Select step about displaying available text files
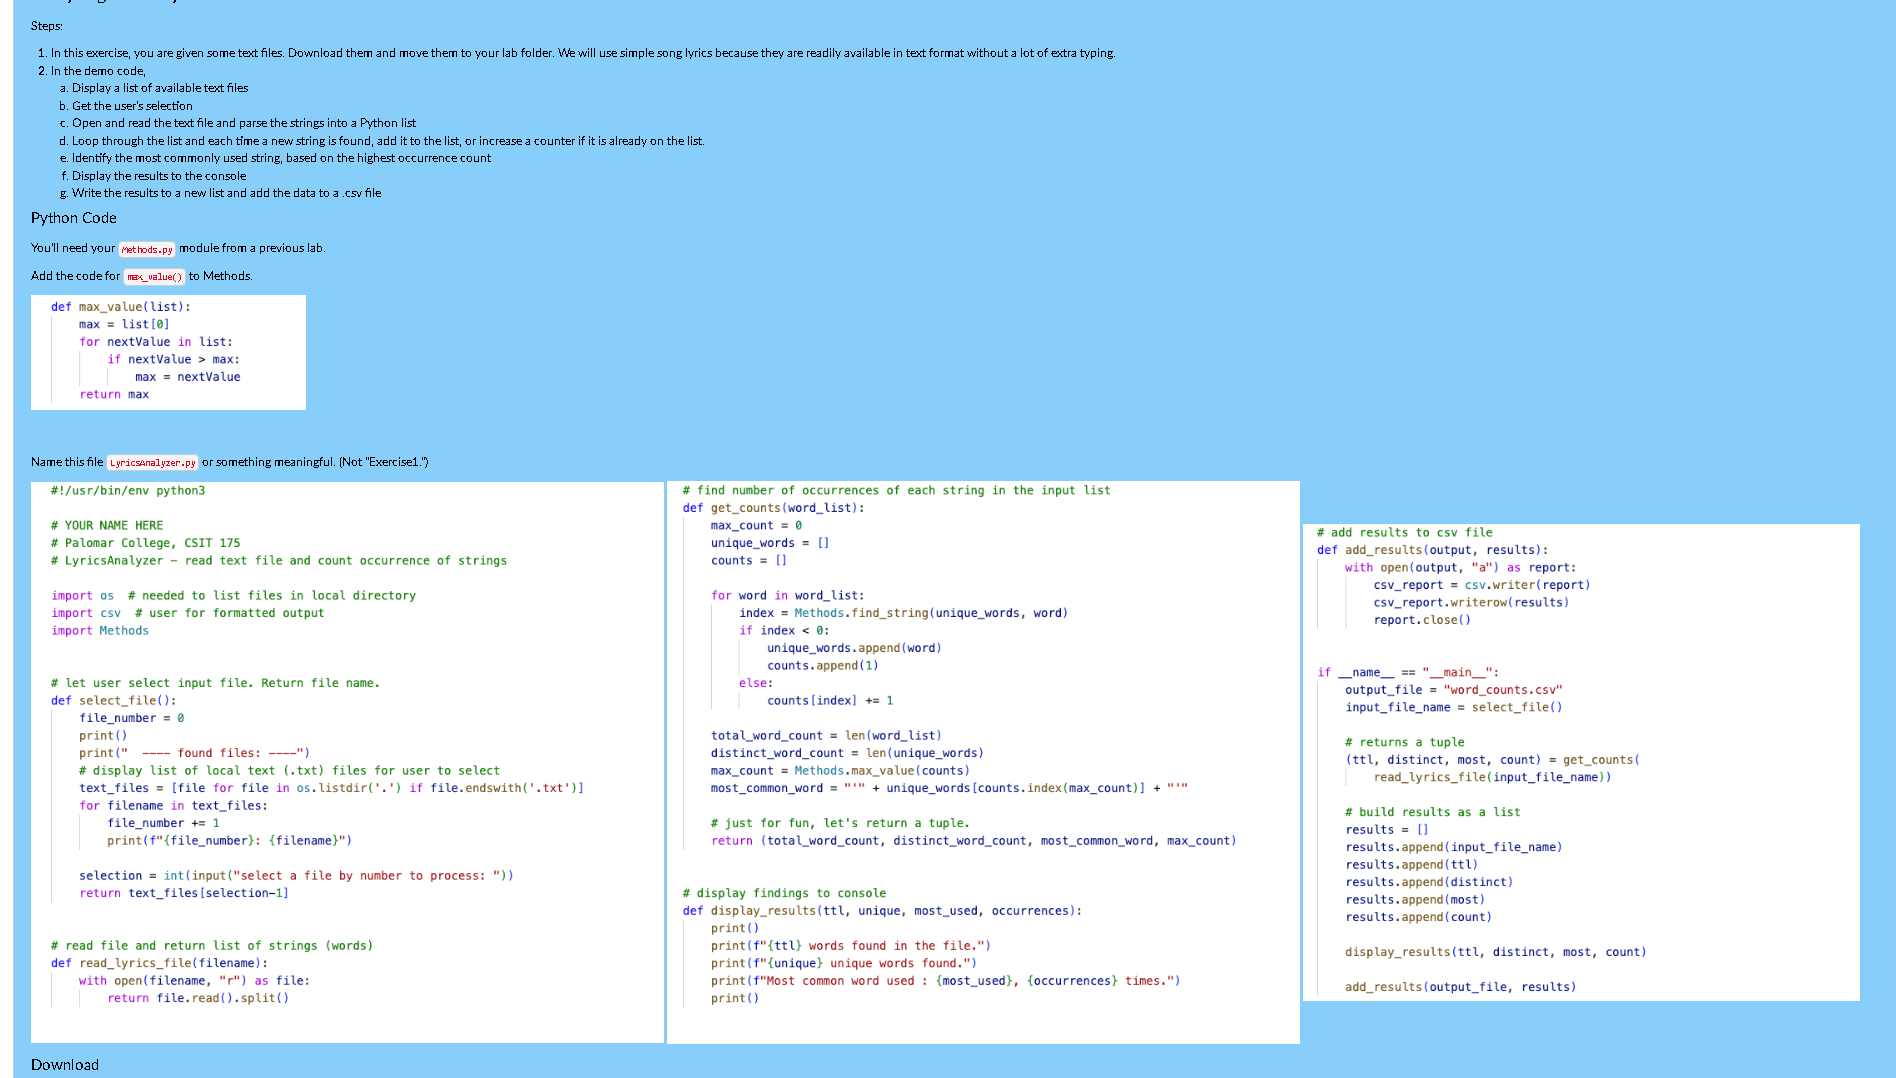The height and width of the screenshot is (1078, 1896). 157,88
